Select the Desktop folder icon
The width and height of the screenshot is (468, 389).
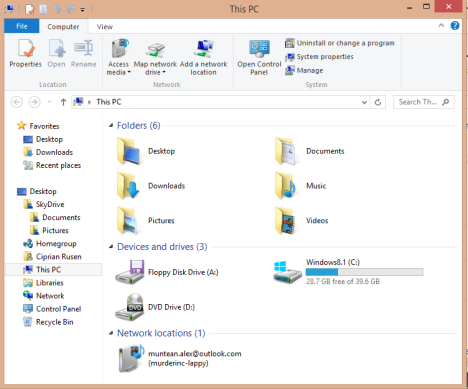click(x=128, y=151)
